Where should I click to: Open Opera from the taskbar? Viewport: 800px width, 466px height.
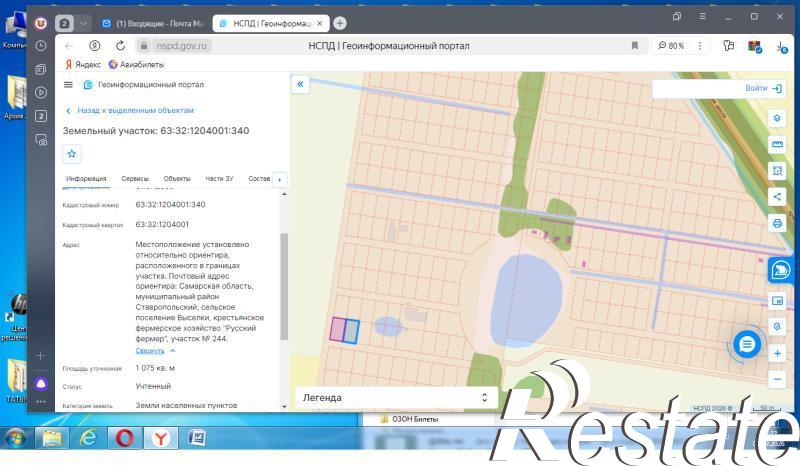[124, 438]
